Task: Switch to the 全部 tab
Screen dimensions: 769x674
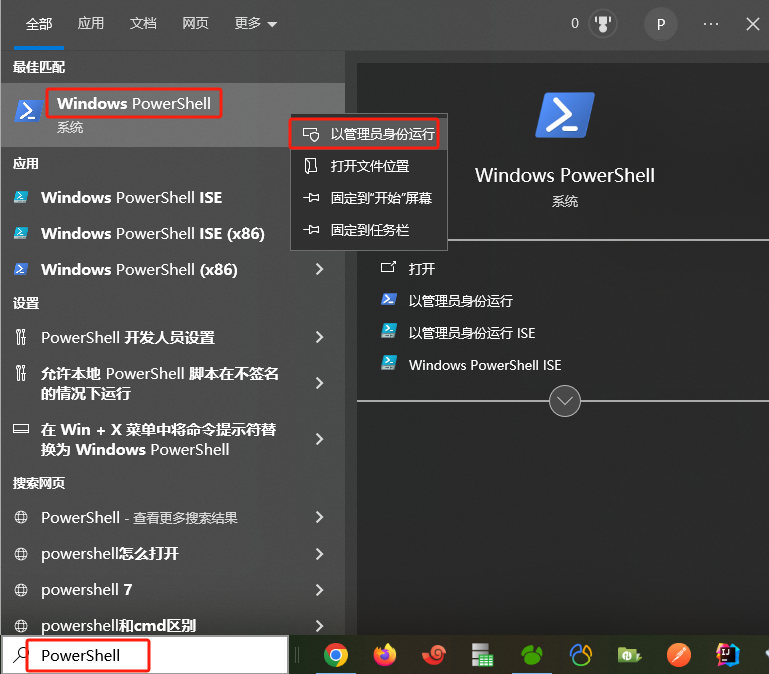Action: click(39, 24)
